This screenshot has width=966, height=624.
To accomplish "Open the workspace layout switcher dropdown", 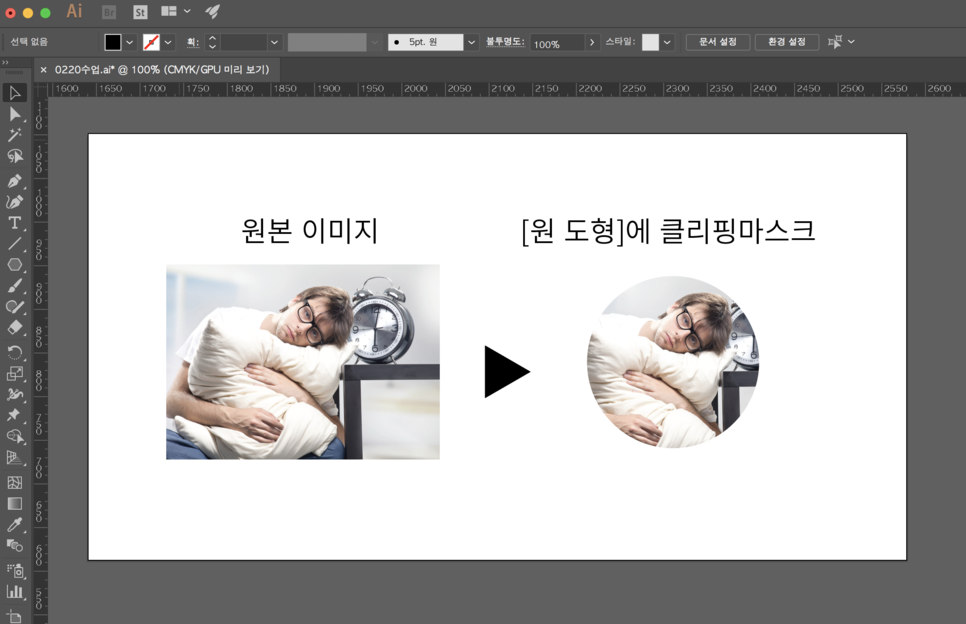I will (x=176, y=11).
